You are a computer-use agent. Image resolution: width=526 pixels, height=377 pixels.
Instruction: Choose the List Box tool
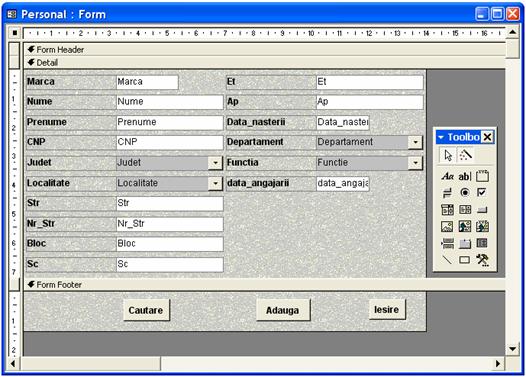tap(465, 210)
